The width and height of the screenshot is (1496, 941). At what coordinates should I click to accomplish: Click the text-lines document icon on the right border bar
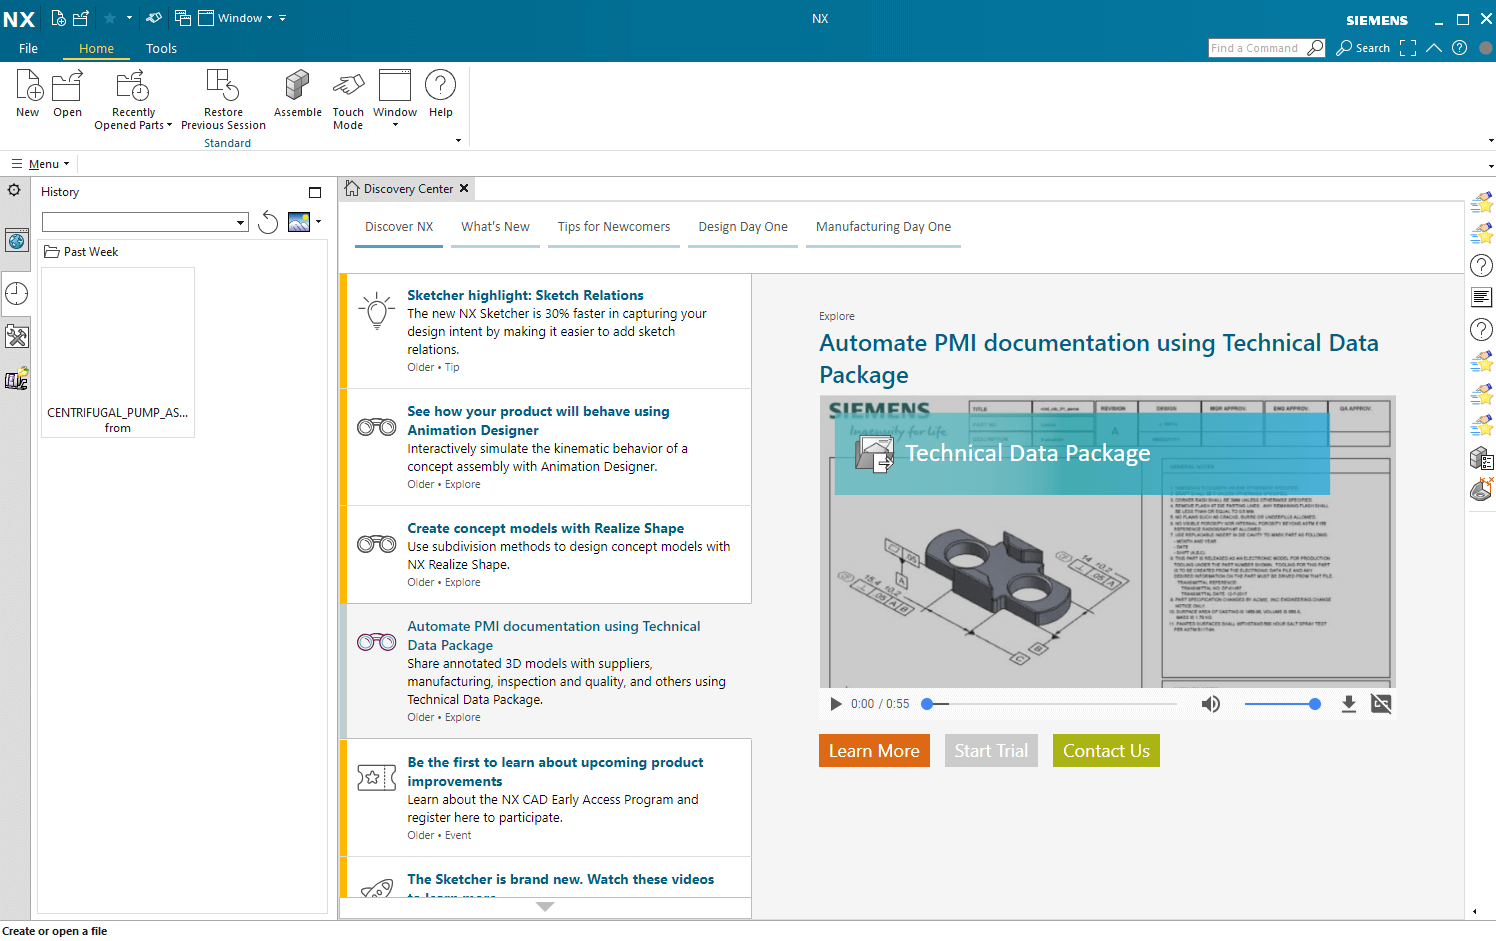(1481, 297)
